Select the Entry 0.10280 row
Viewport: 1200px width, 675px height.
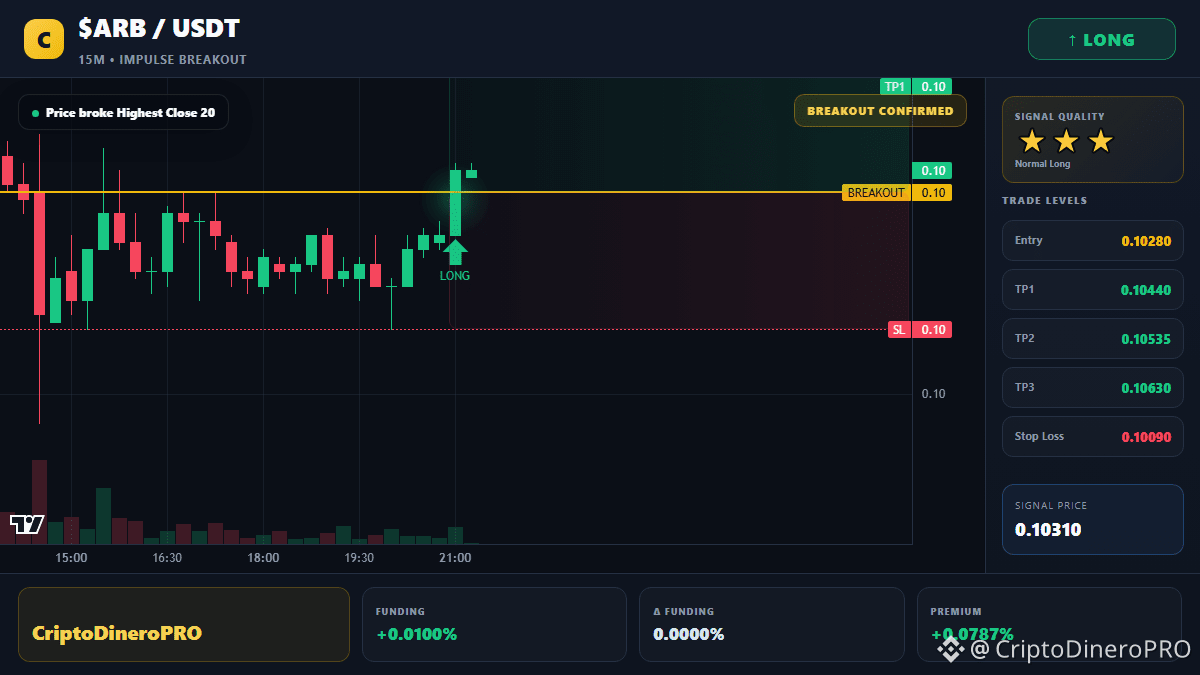click(x=1092, y=240)
